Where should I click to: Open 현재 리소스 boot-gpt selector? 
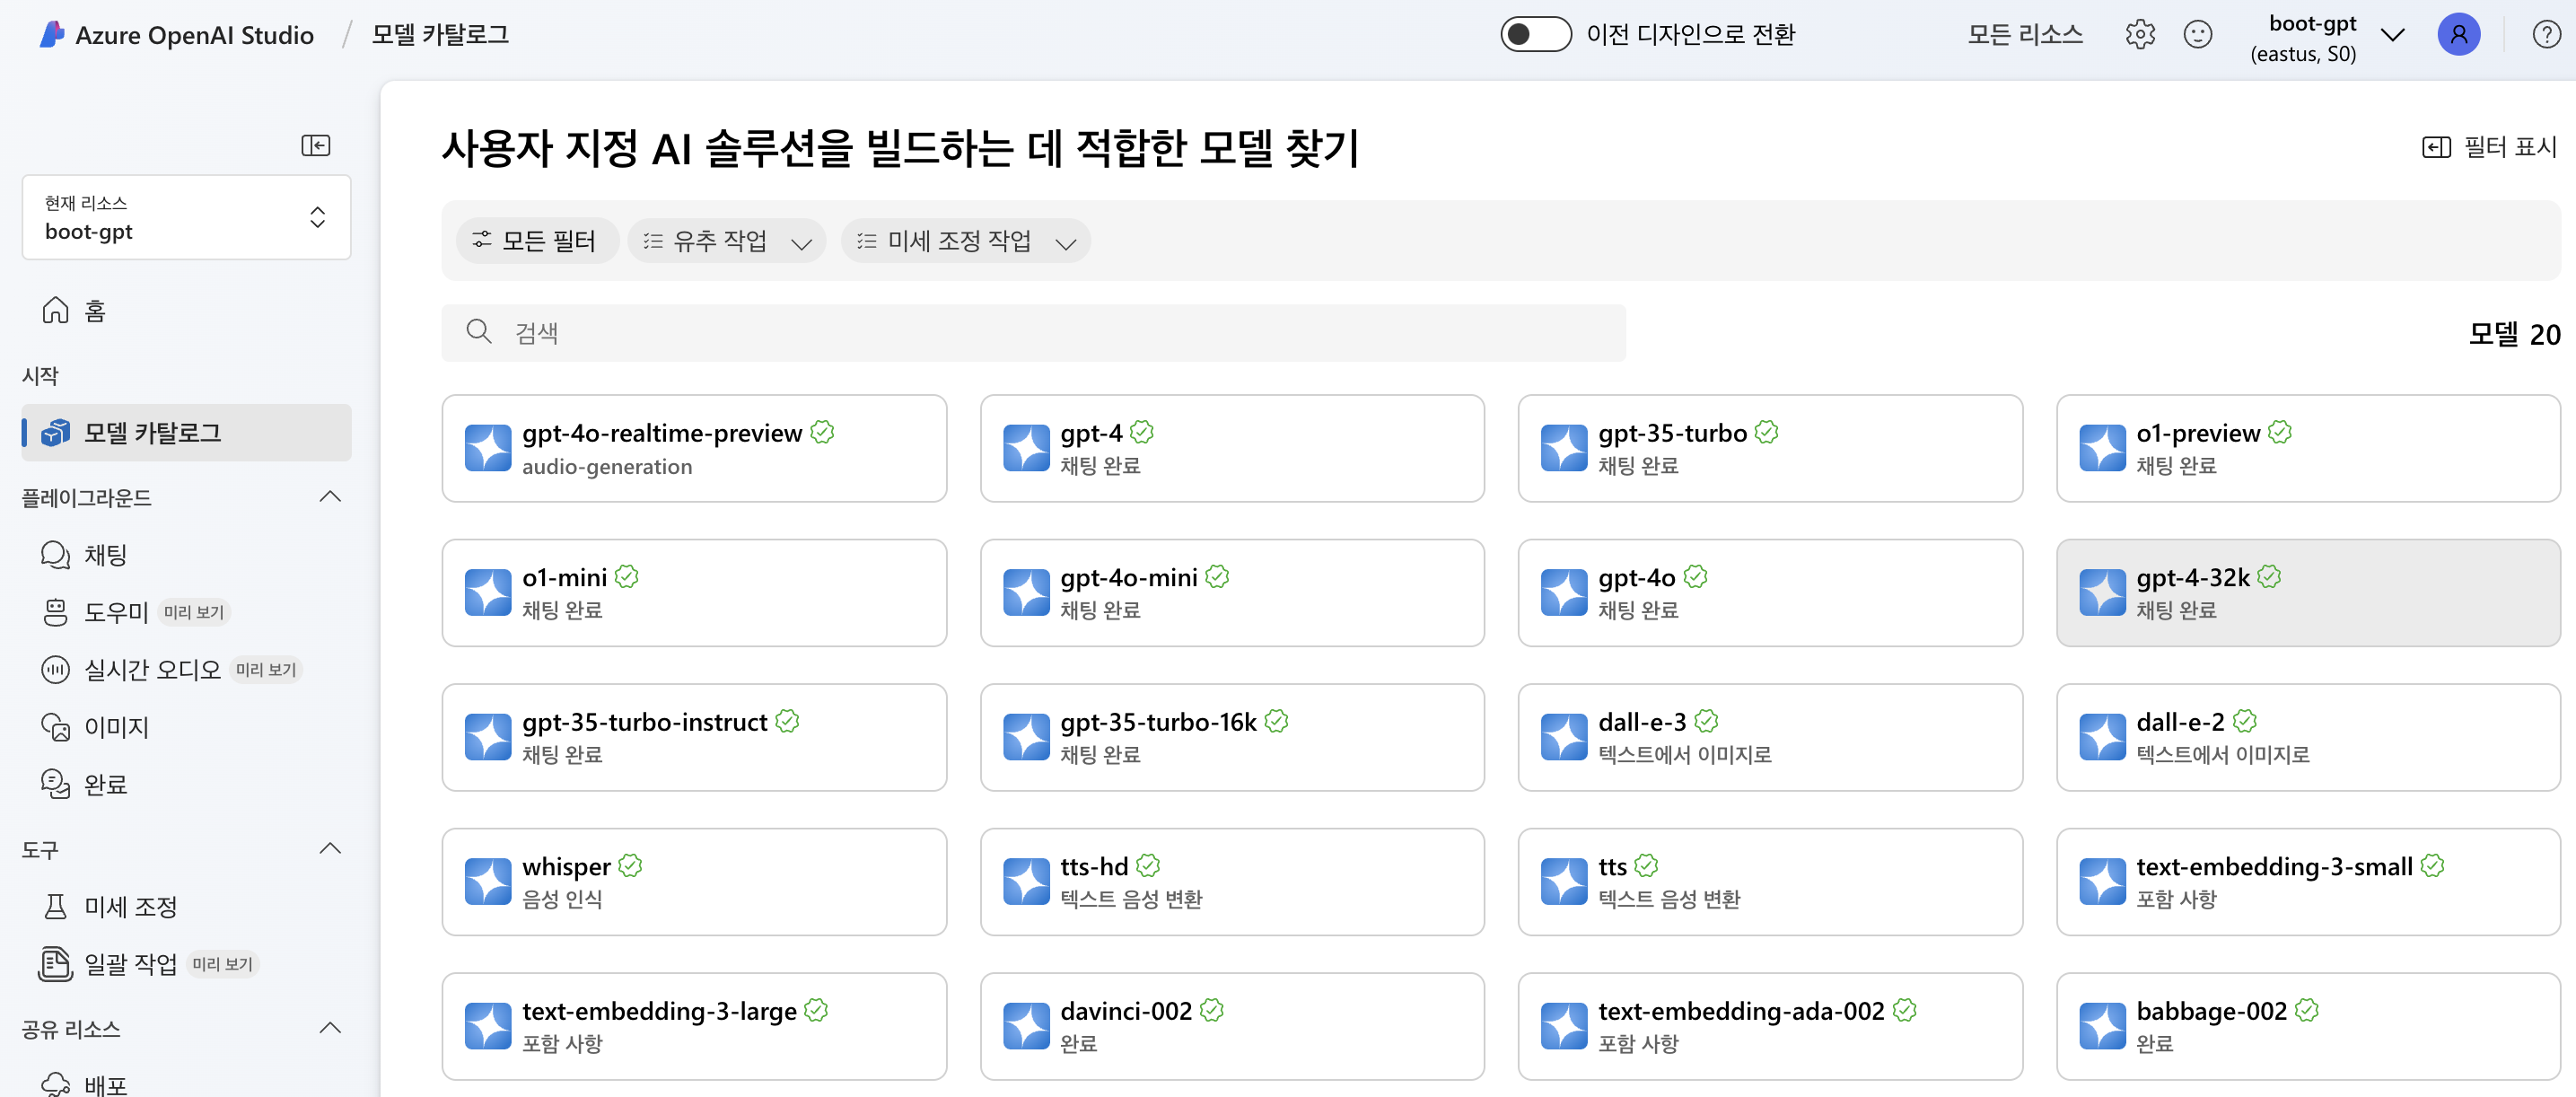(x=187, y=217)
